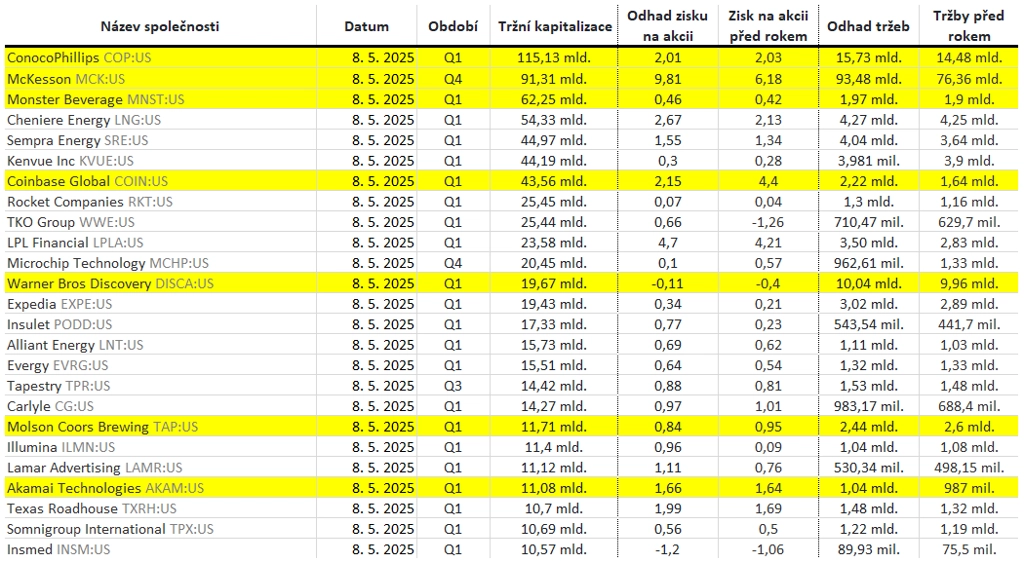
Task: Click EPS estimate '4,7' for LPL Financial
Action: [667, 243]
